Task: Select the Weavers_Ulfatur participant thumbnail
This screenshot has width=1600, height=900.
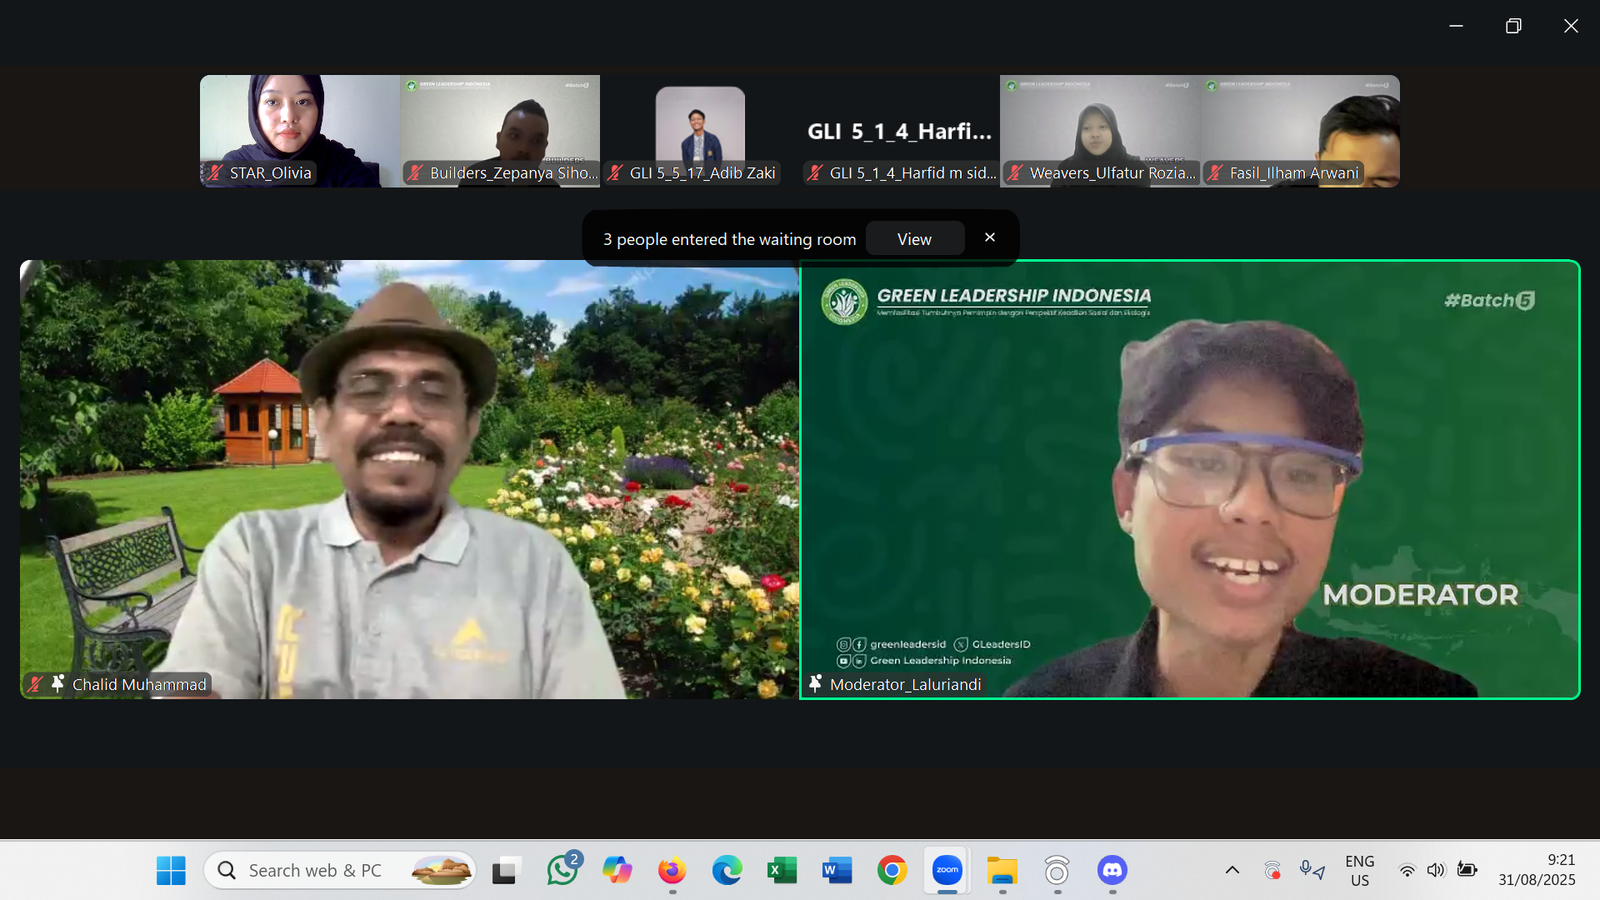Action: point(1100,130)
